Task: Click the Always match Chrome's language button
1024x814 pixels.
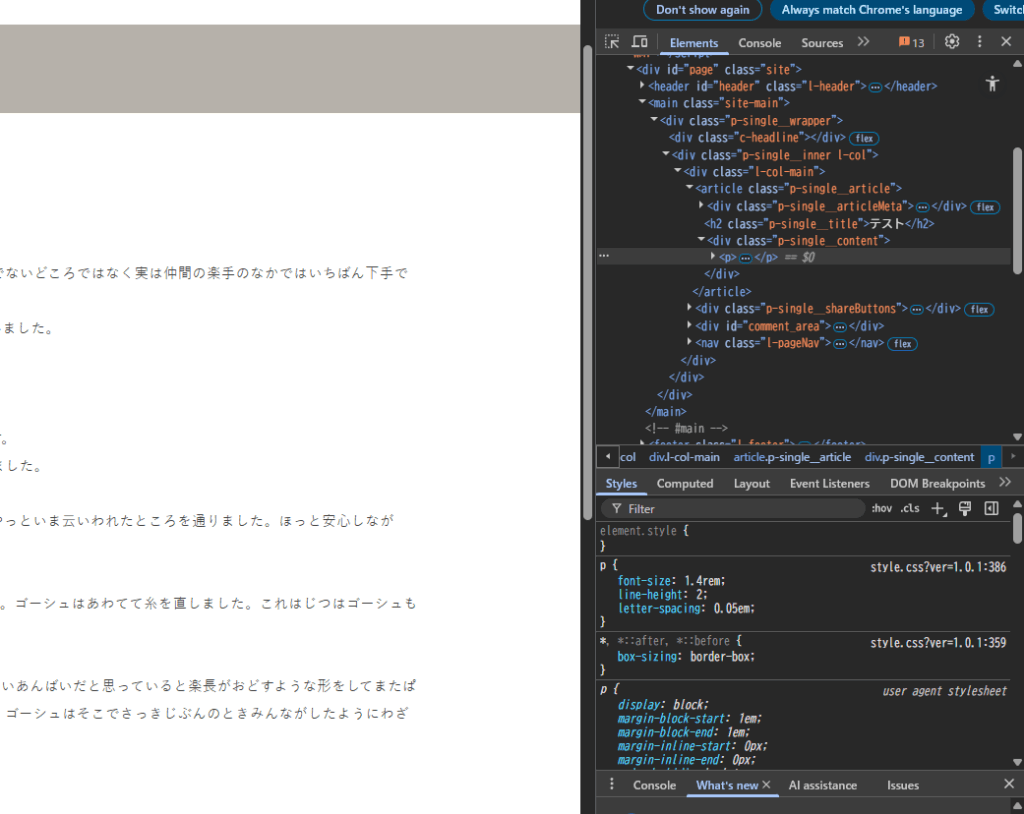Action: [x=871, y=10]
